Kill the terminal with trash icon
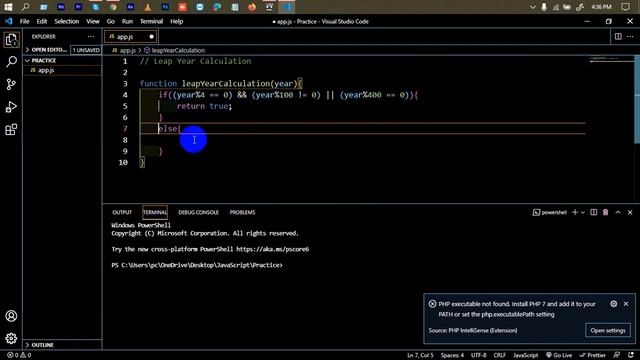This screenshot has height=360, width=640. pos(606,212)
